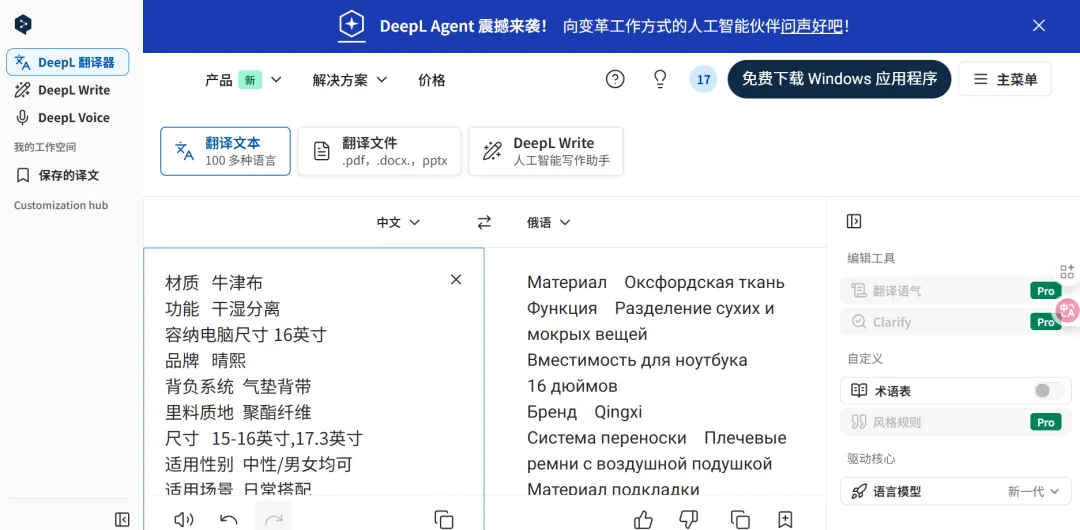Click the 驱动核心 heading
1080x530 pixels.
(871, 459)
